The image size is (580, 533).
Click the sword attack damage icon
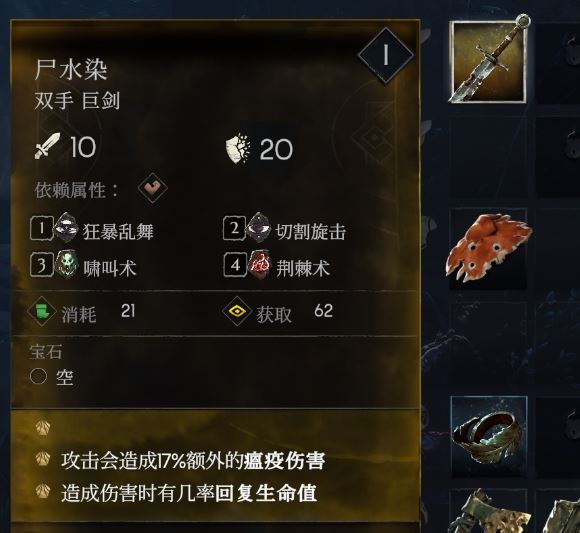tap(48, 146)
